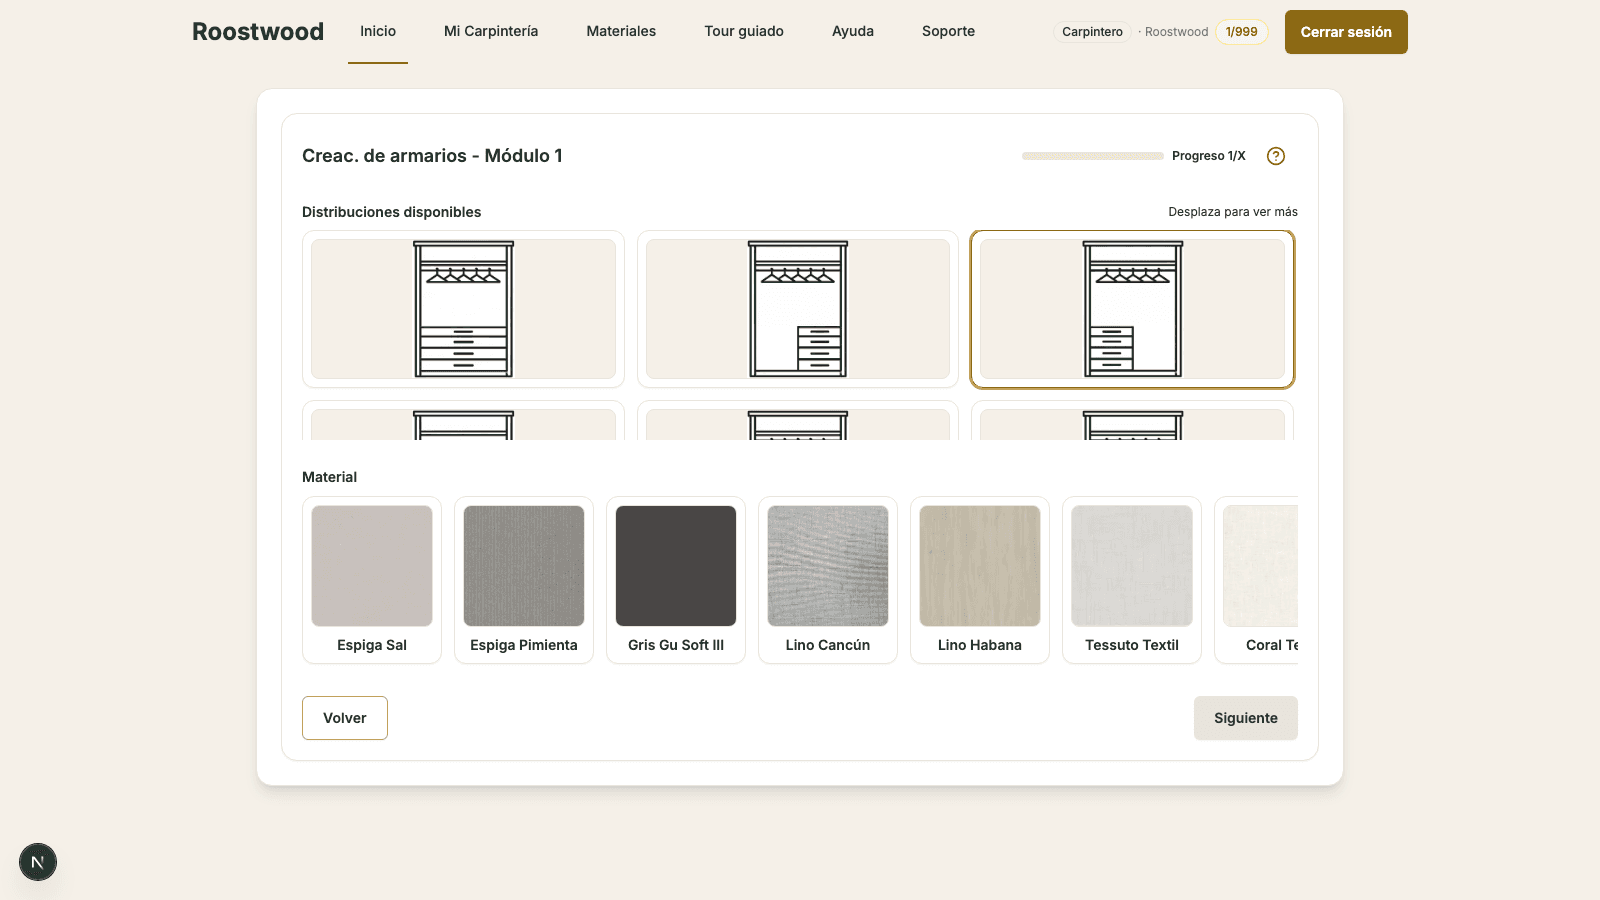Select wardrobe layout with drawers on right
The width and height of the screenshot is (1600, 900).
pos(798,309)
